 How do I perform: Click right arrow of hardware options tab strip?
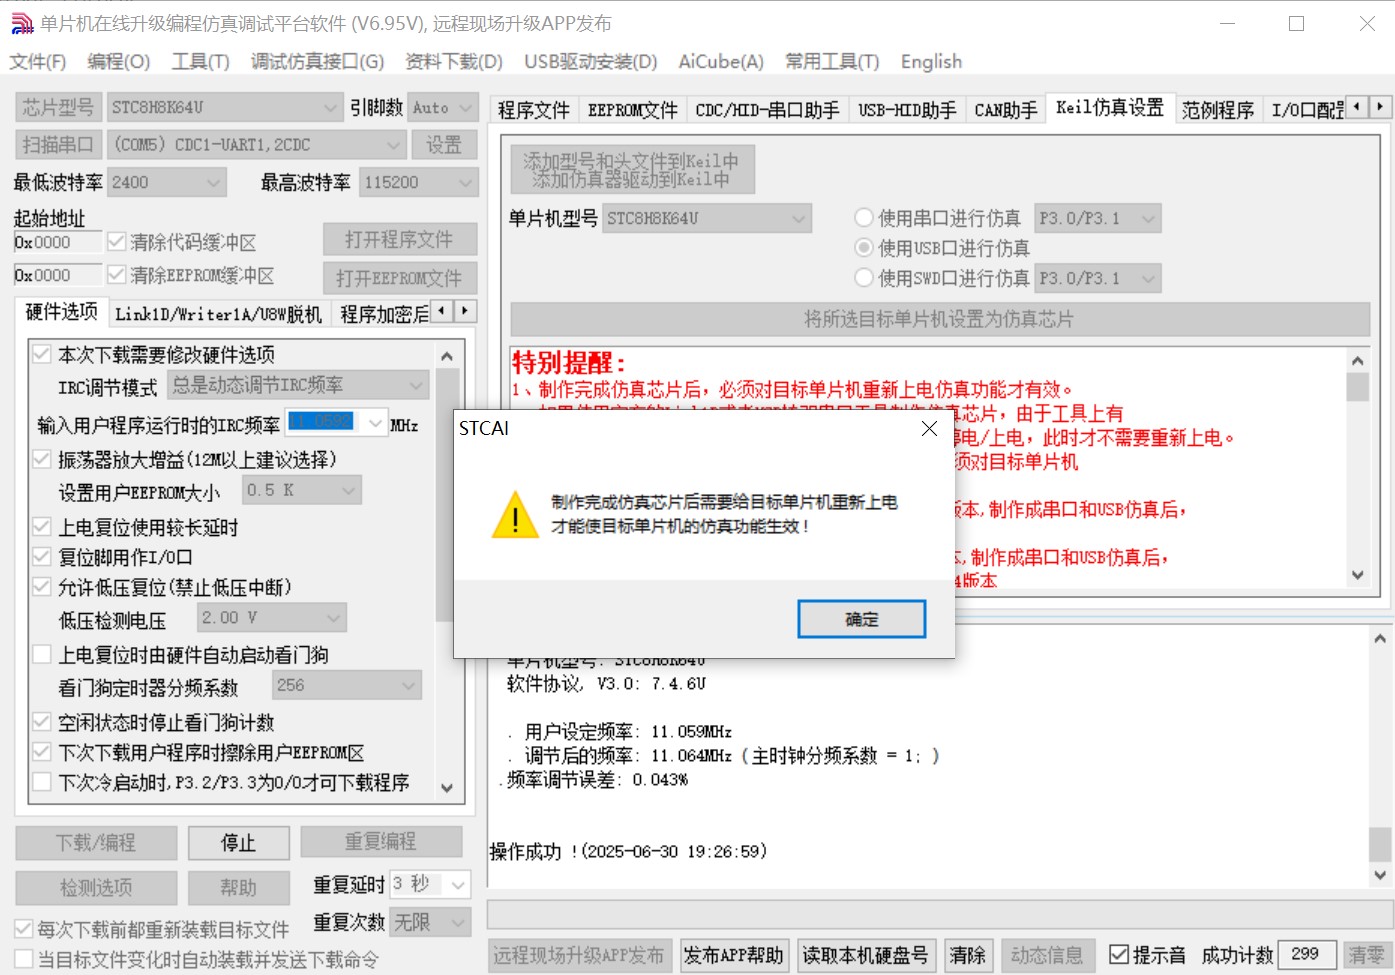[465, 311]
